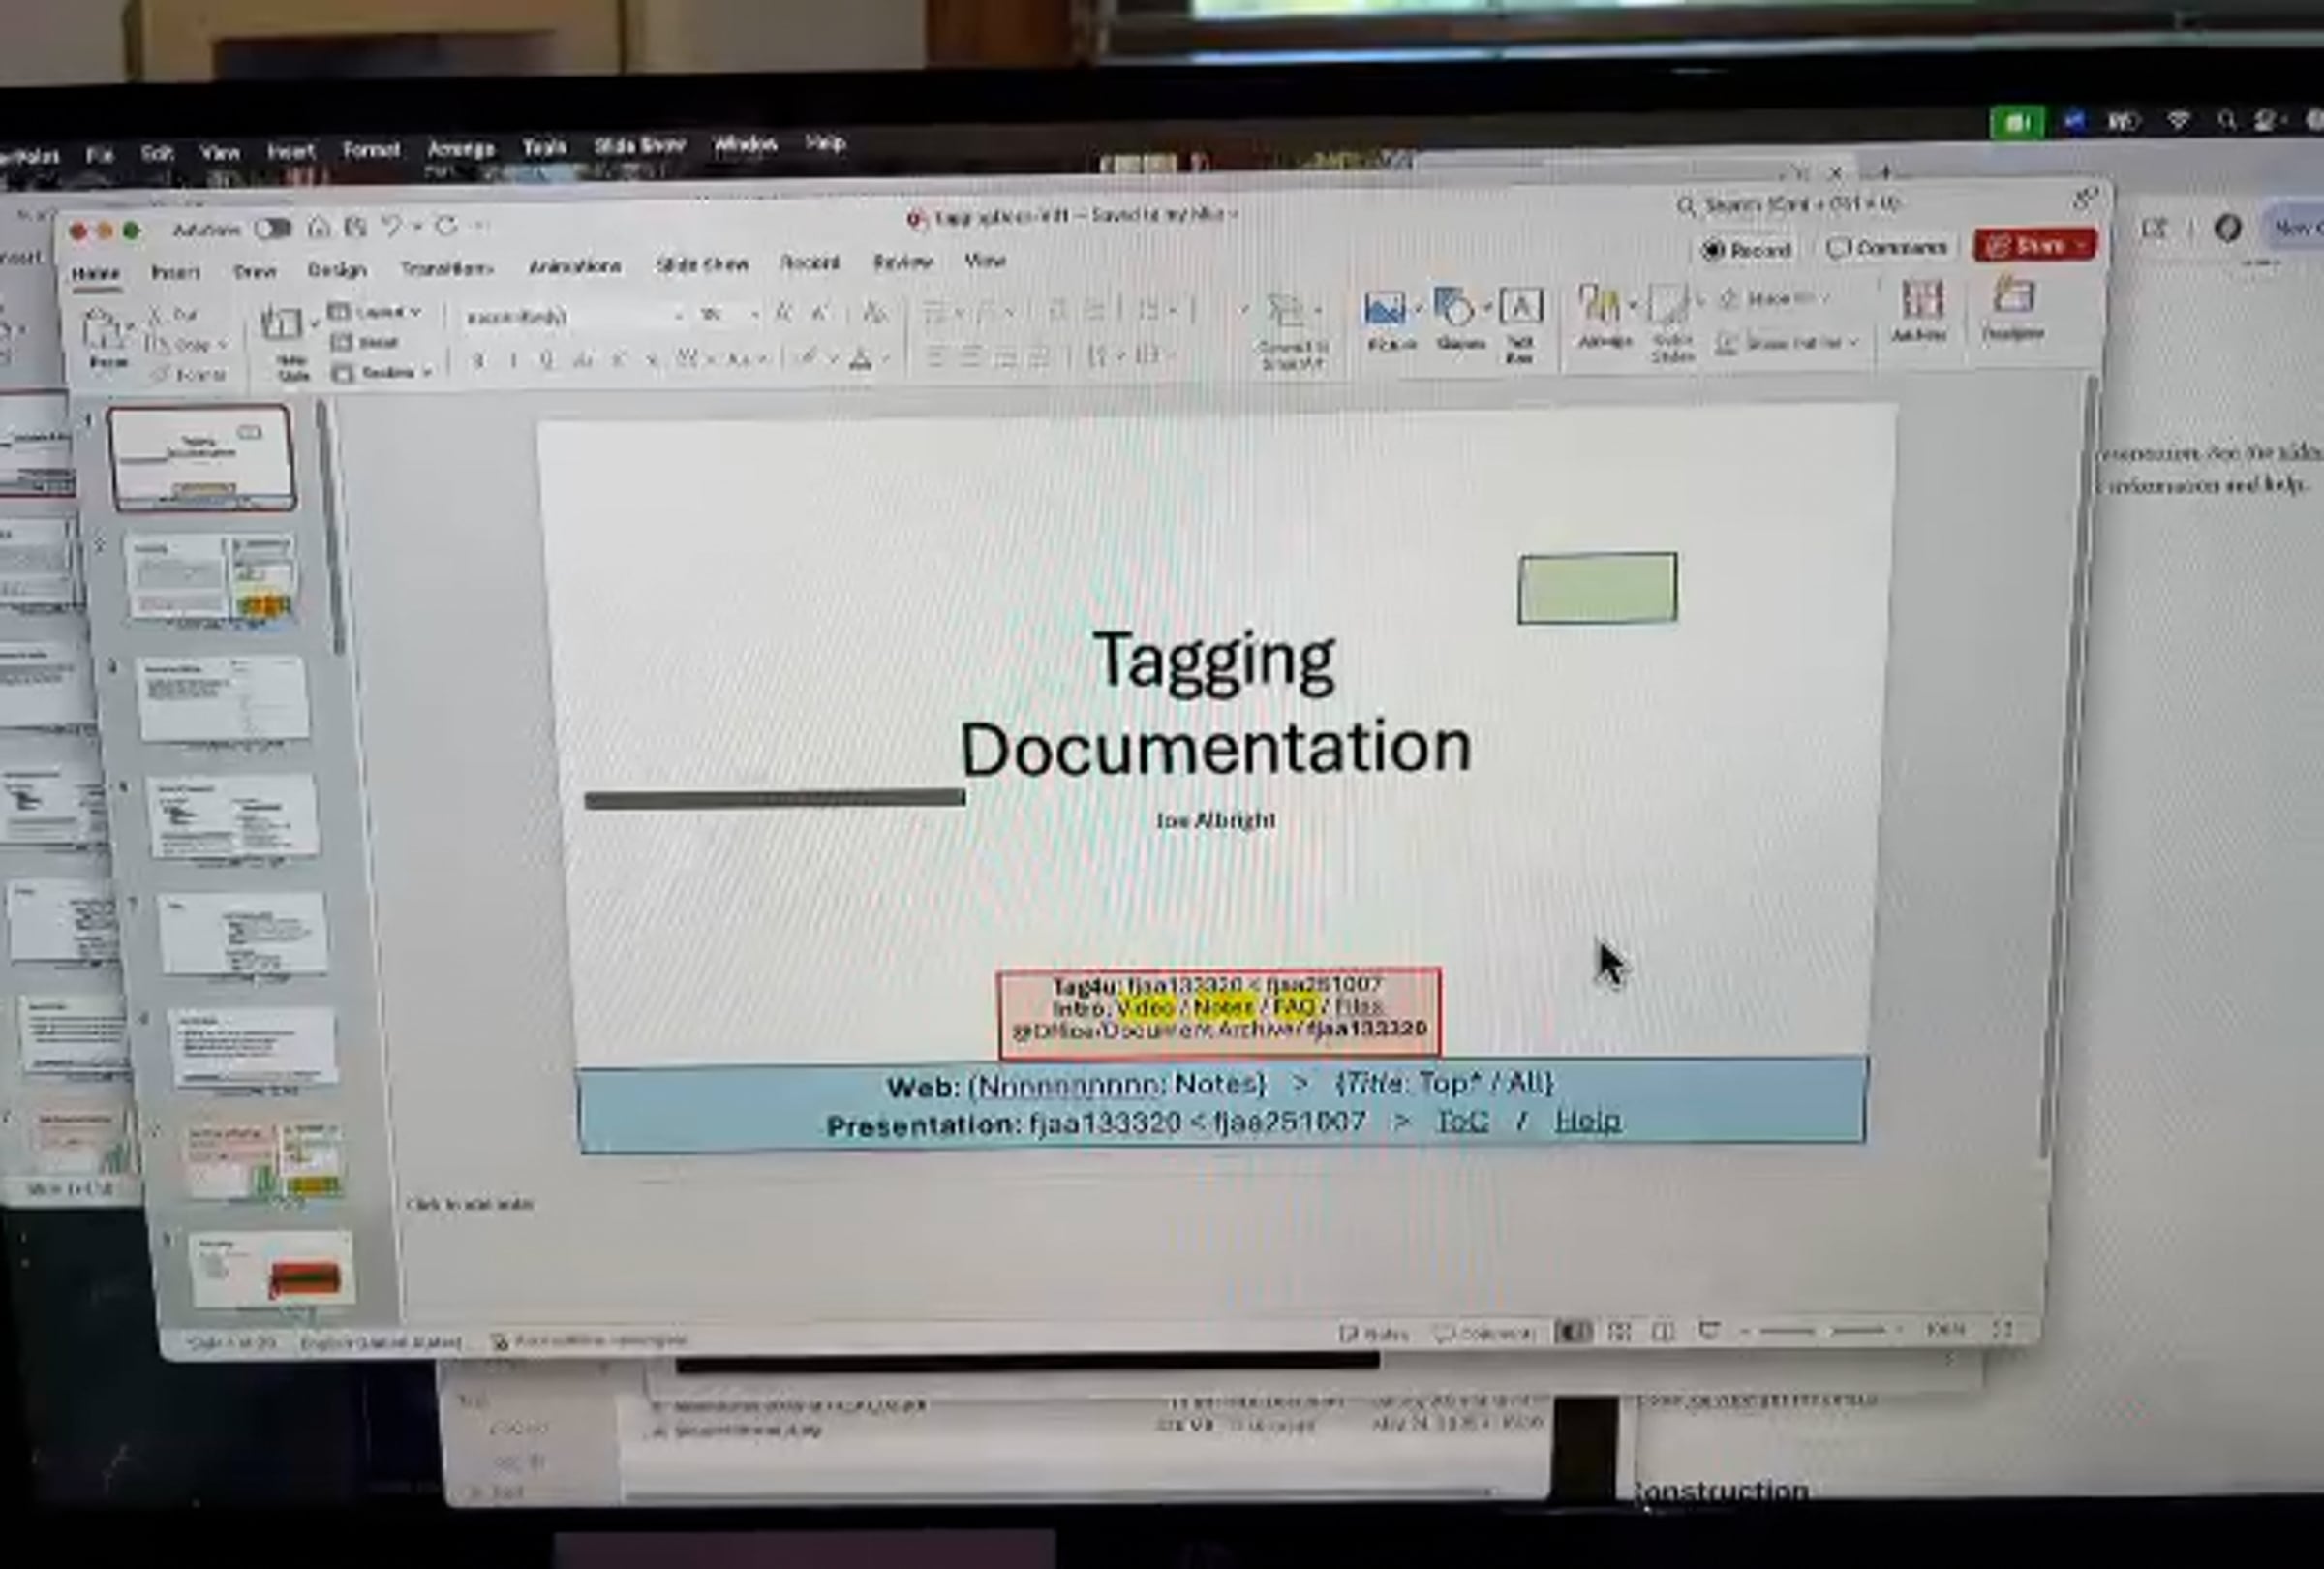The height and width of the screenshot is (1569, 2324).
Task: Undo the last action
Action: pyautogui.click(x=391, y=227)
